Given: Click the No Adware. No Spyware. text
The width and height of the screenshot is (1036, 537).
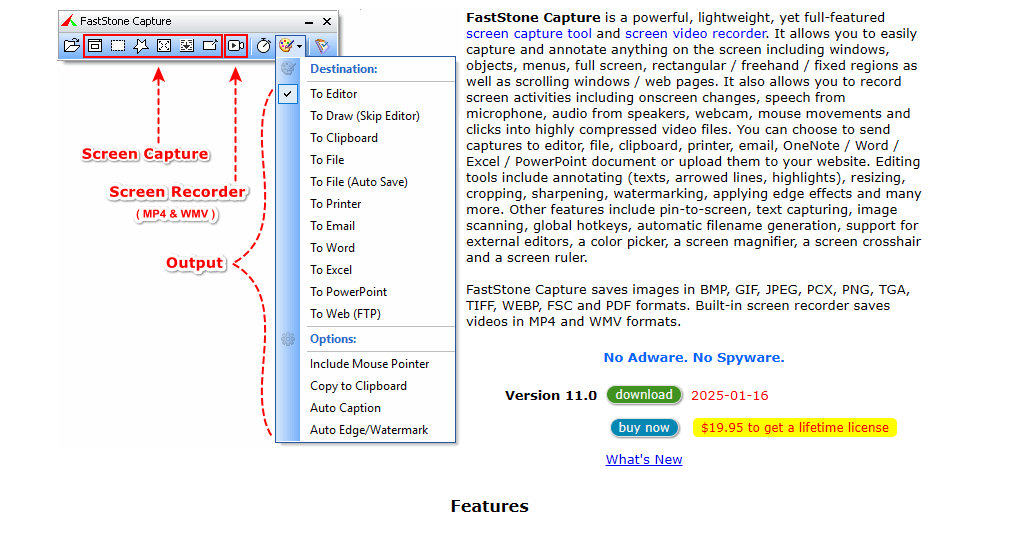Looking at the screenshot, I should pyautogui.click(x=694, y=358).
